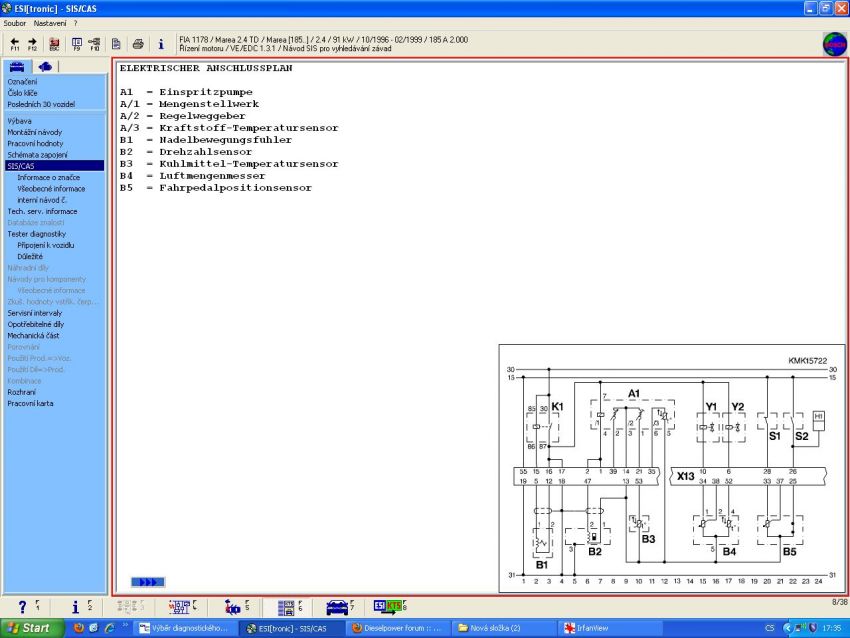This screenshot has height=638, width=850.
Task: Print the page with the printer icon
Action: pos(138,44)
